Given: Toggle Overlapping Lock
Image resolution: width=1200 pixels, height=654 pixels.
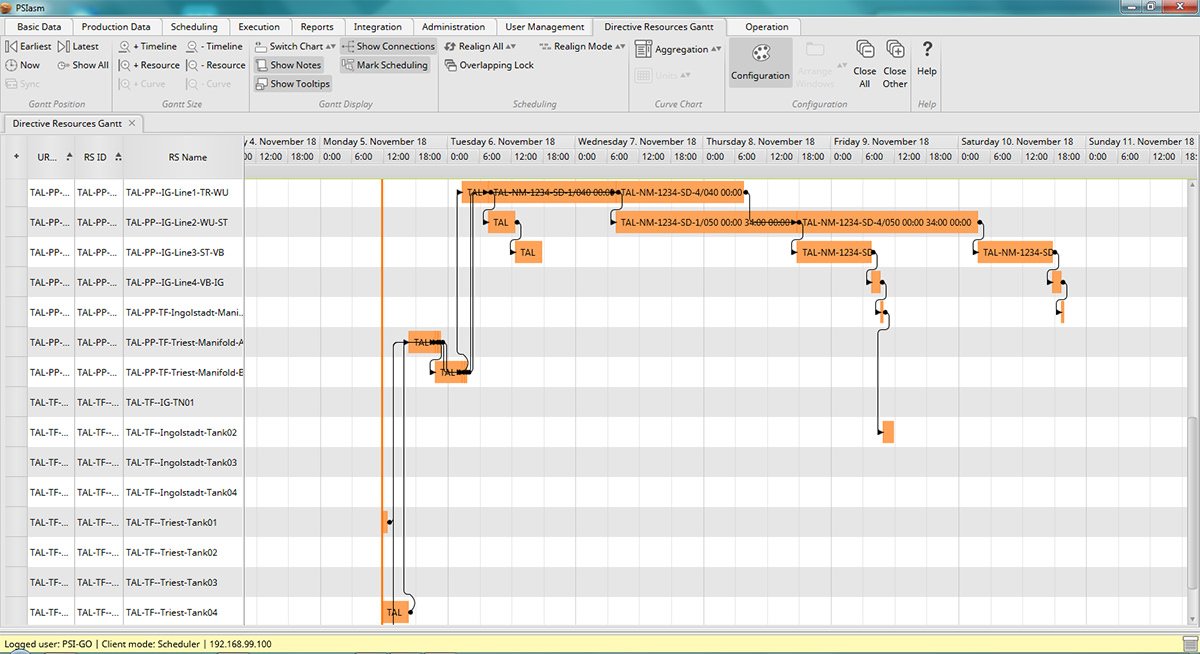Looking at the screenshot, I should pos(489,65).
